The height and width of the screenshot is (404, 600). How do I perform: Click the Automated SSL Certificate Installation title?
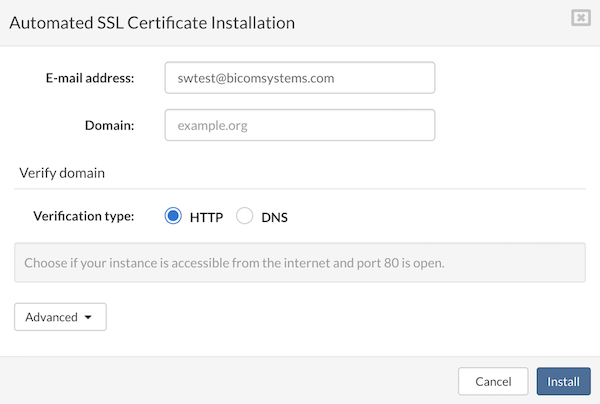point(151,21)
